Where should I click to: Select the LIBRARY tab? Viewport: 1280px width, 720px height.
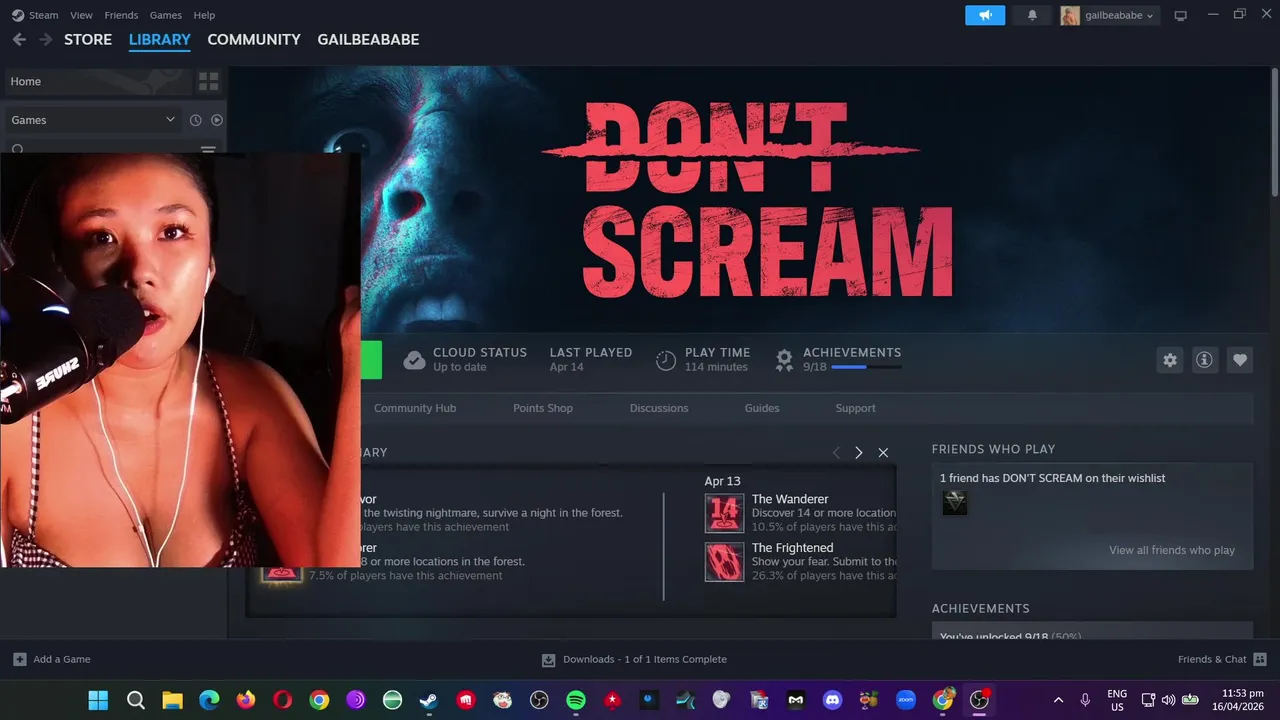160,39
